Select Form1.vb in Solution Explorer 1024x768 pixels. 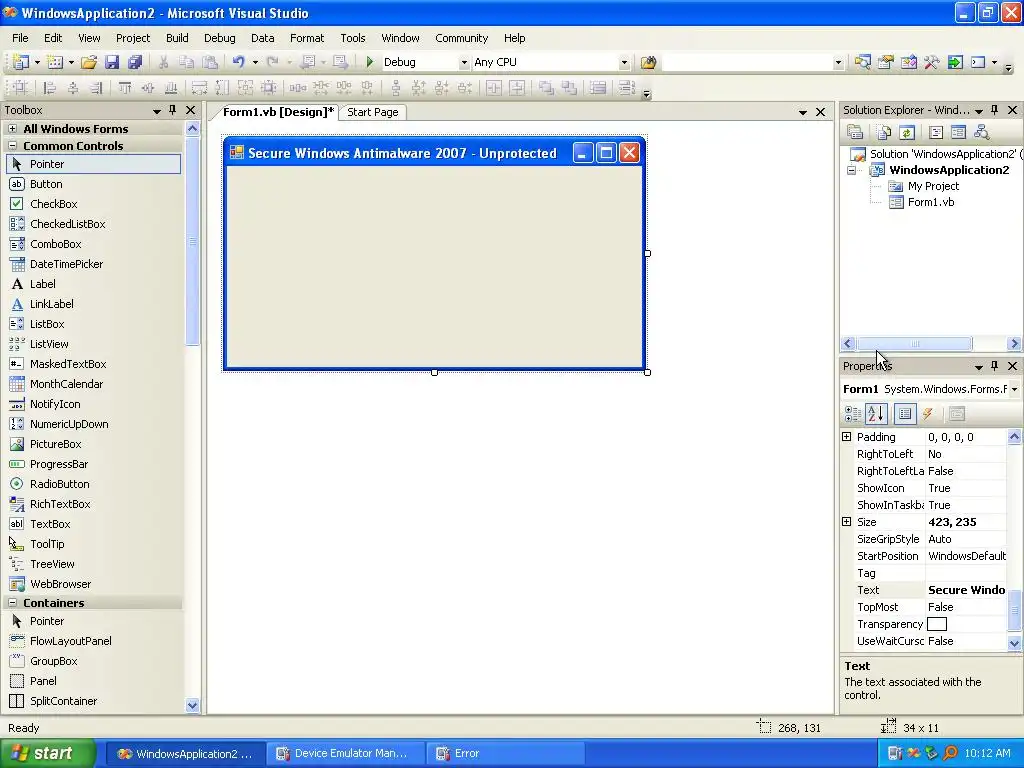(x=931, y=202)
